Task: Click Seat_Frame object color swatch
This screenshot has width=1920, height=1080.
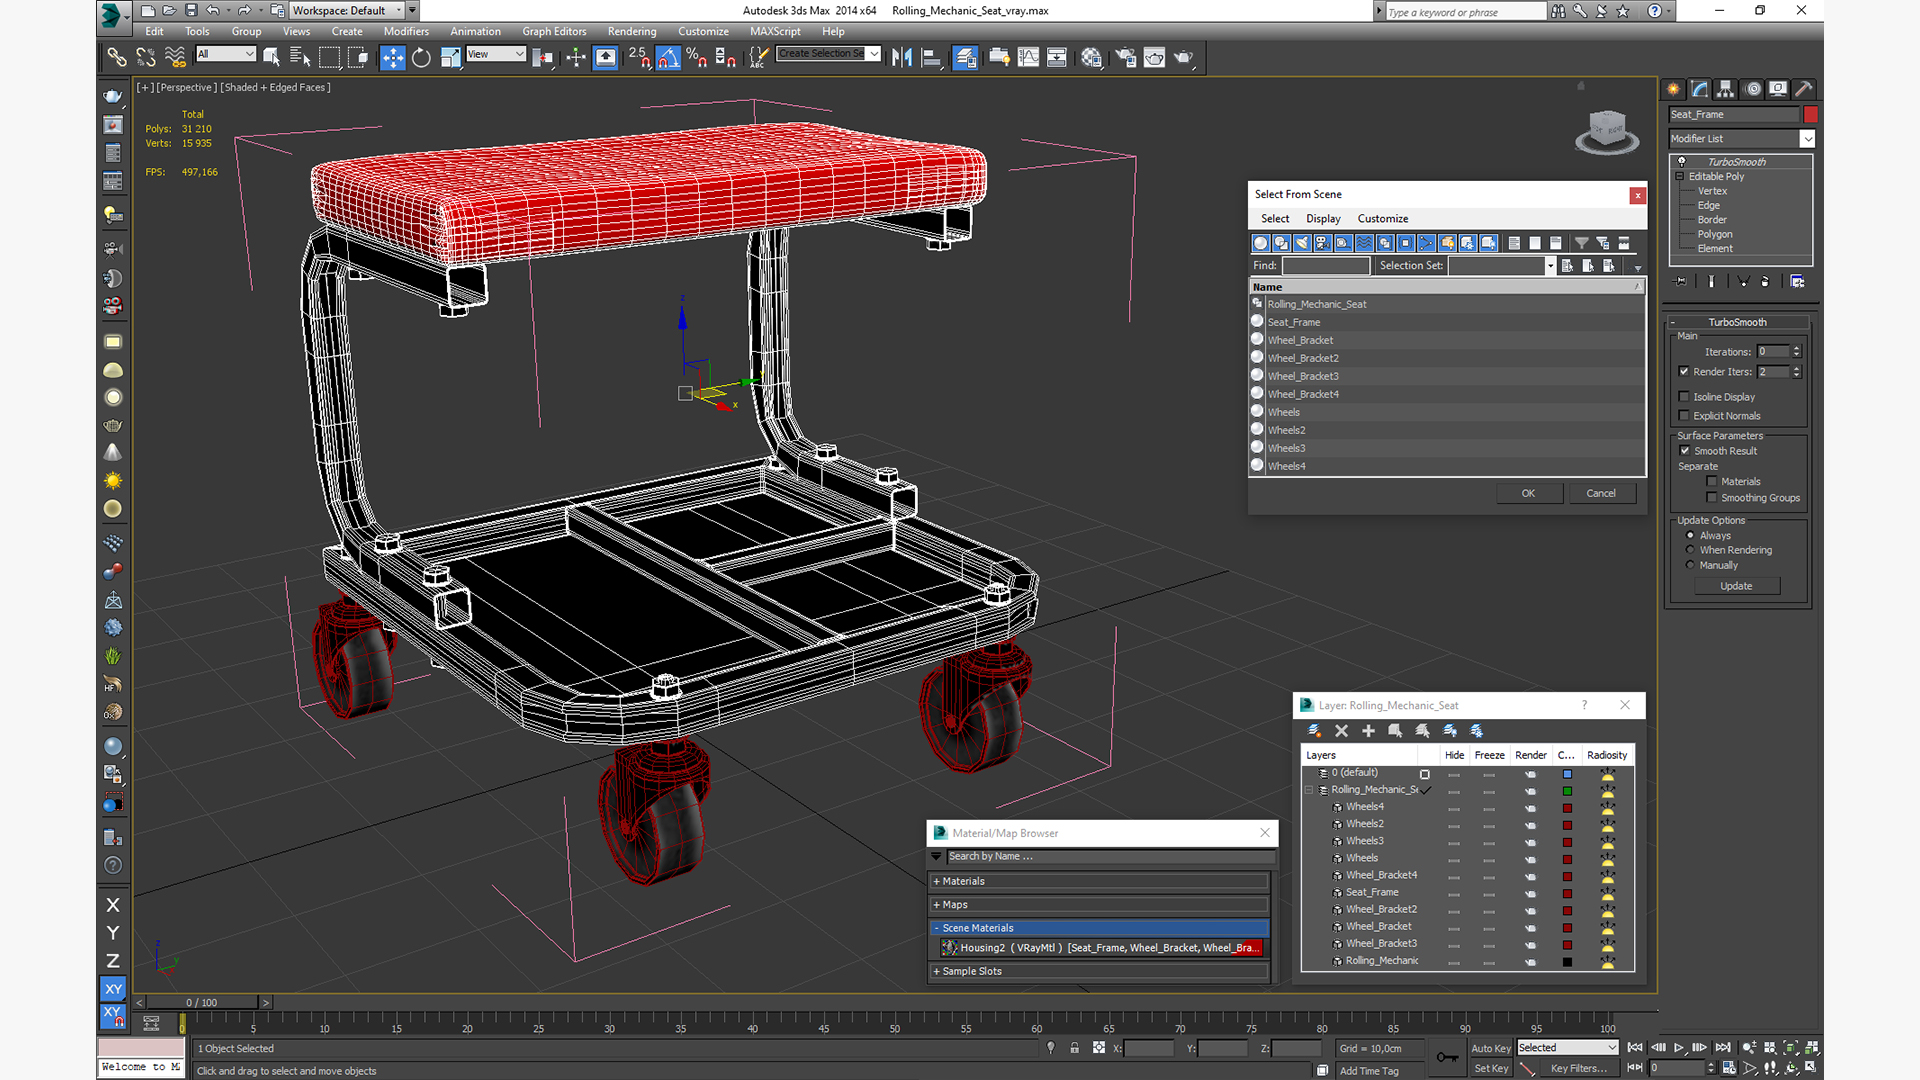Action: 1810,114
